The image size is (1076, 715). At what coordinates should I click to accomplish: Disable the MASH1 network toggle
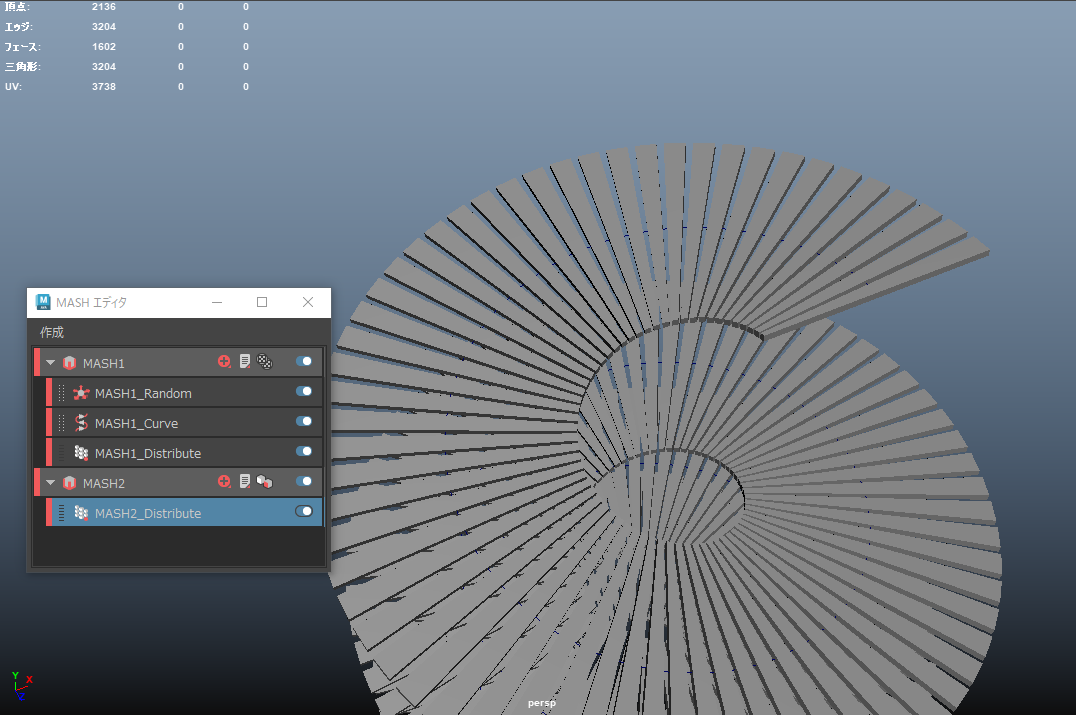click(304, 362)
